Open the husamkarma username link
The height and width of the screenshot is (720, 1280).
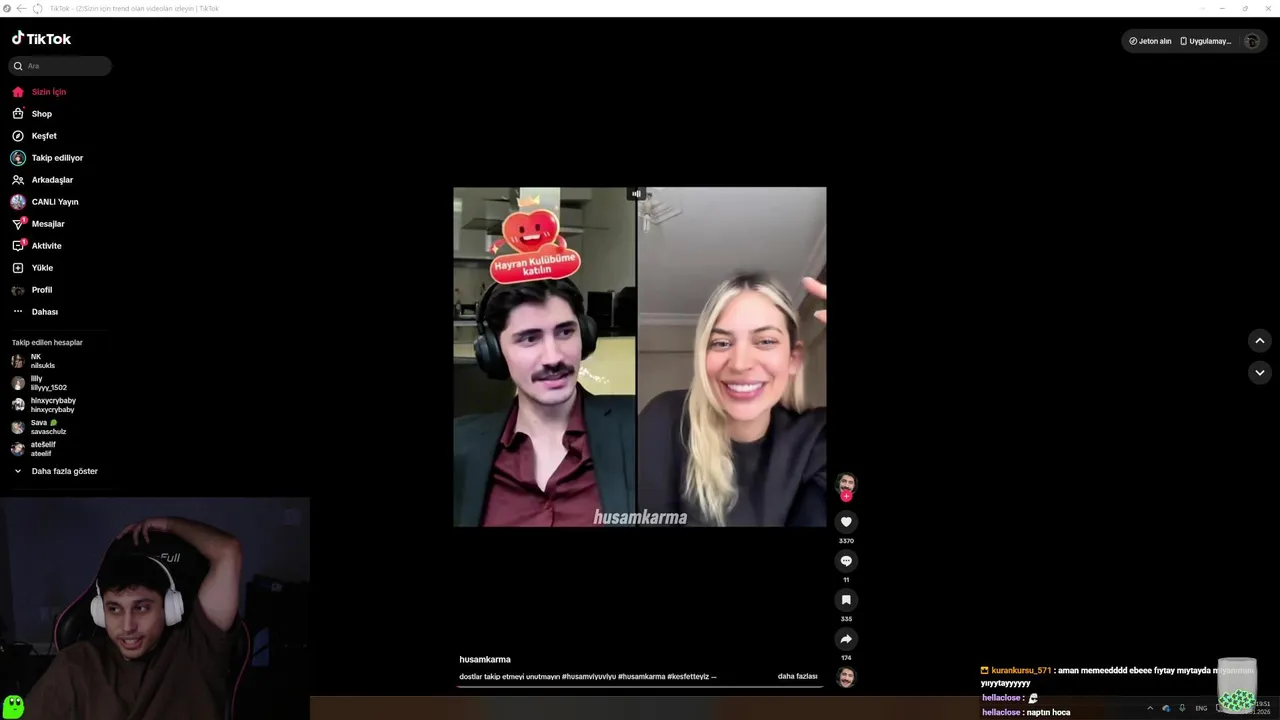click(x=485, y=660)
